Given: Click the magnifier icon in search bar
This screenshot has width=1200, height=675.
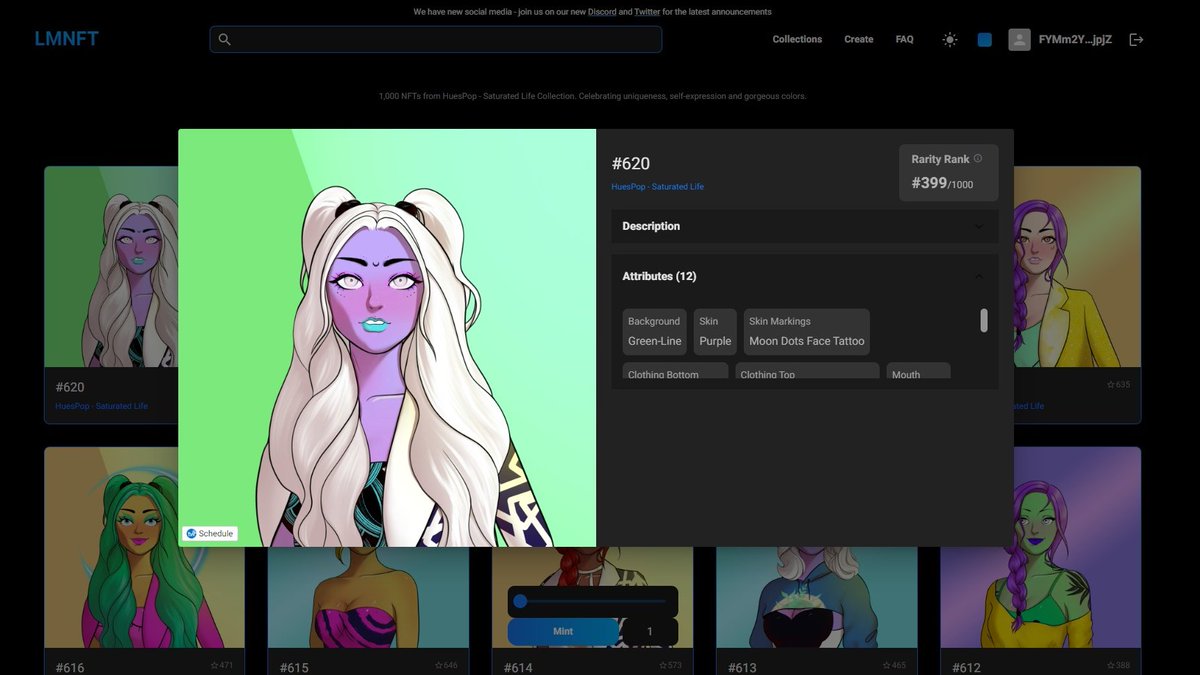Looking at the screenshot, I should coord(225,39).
